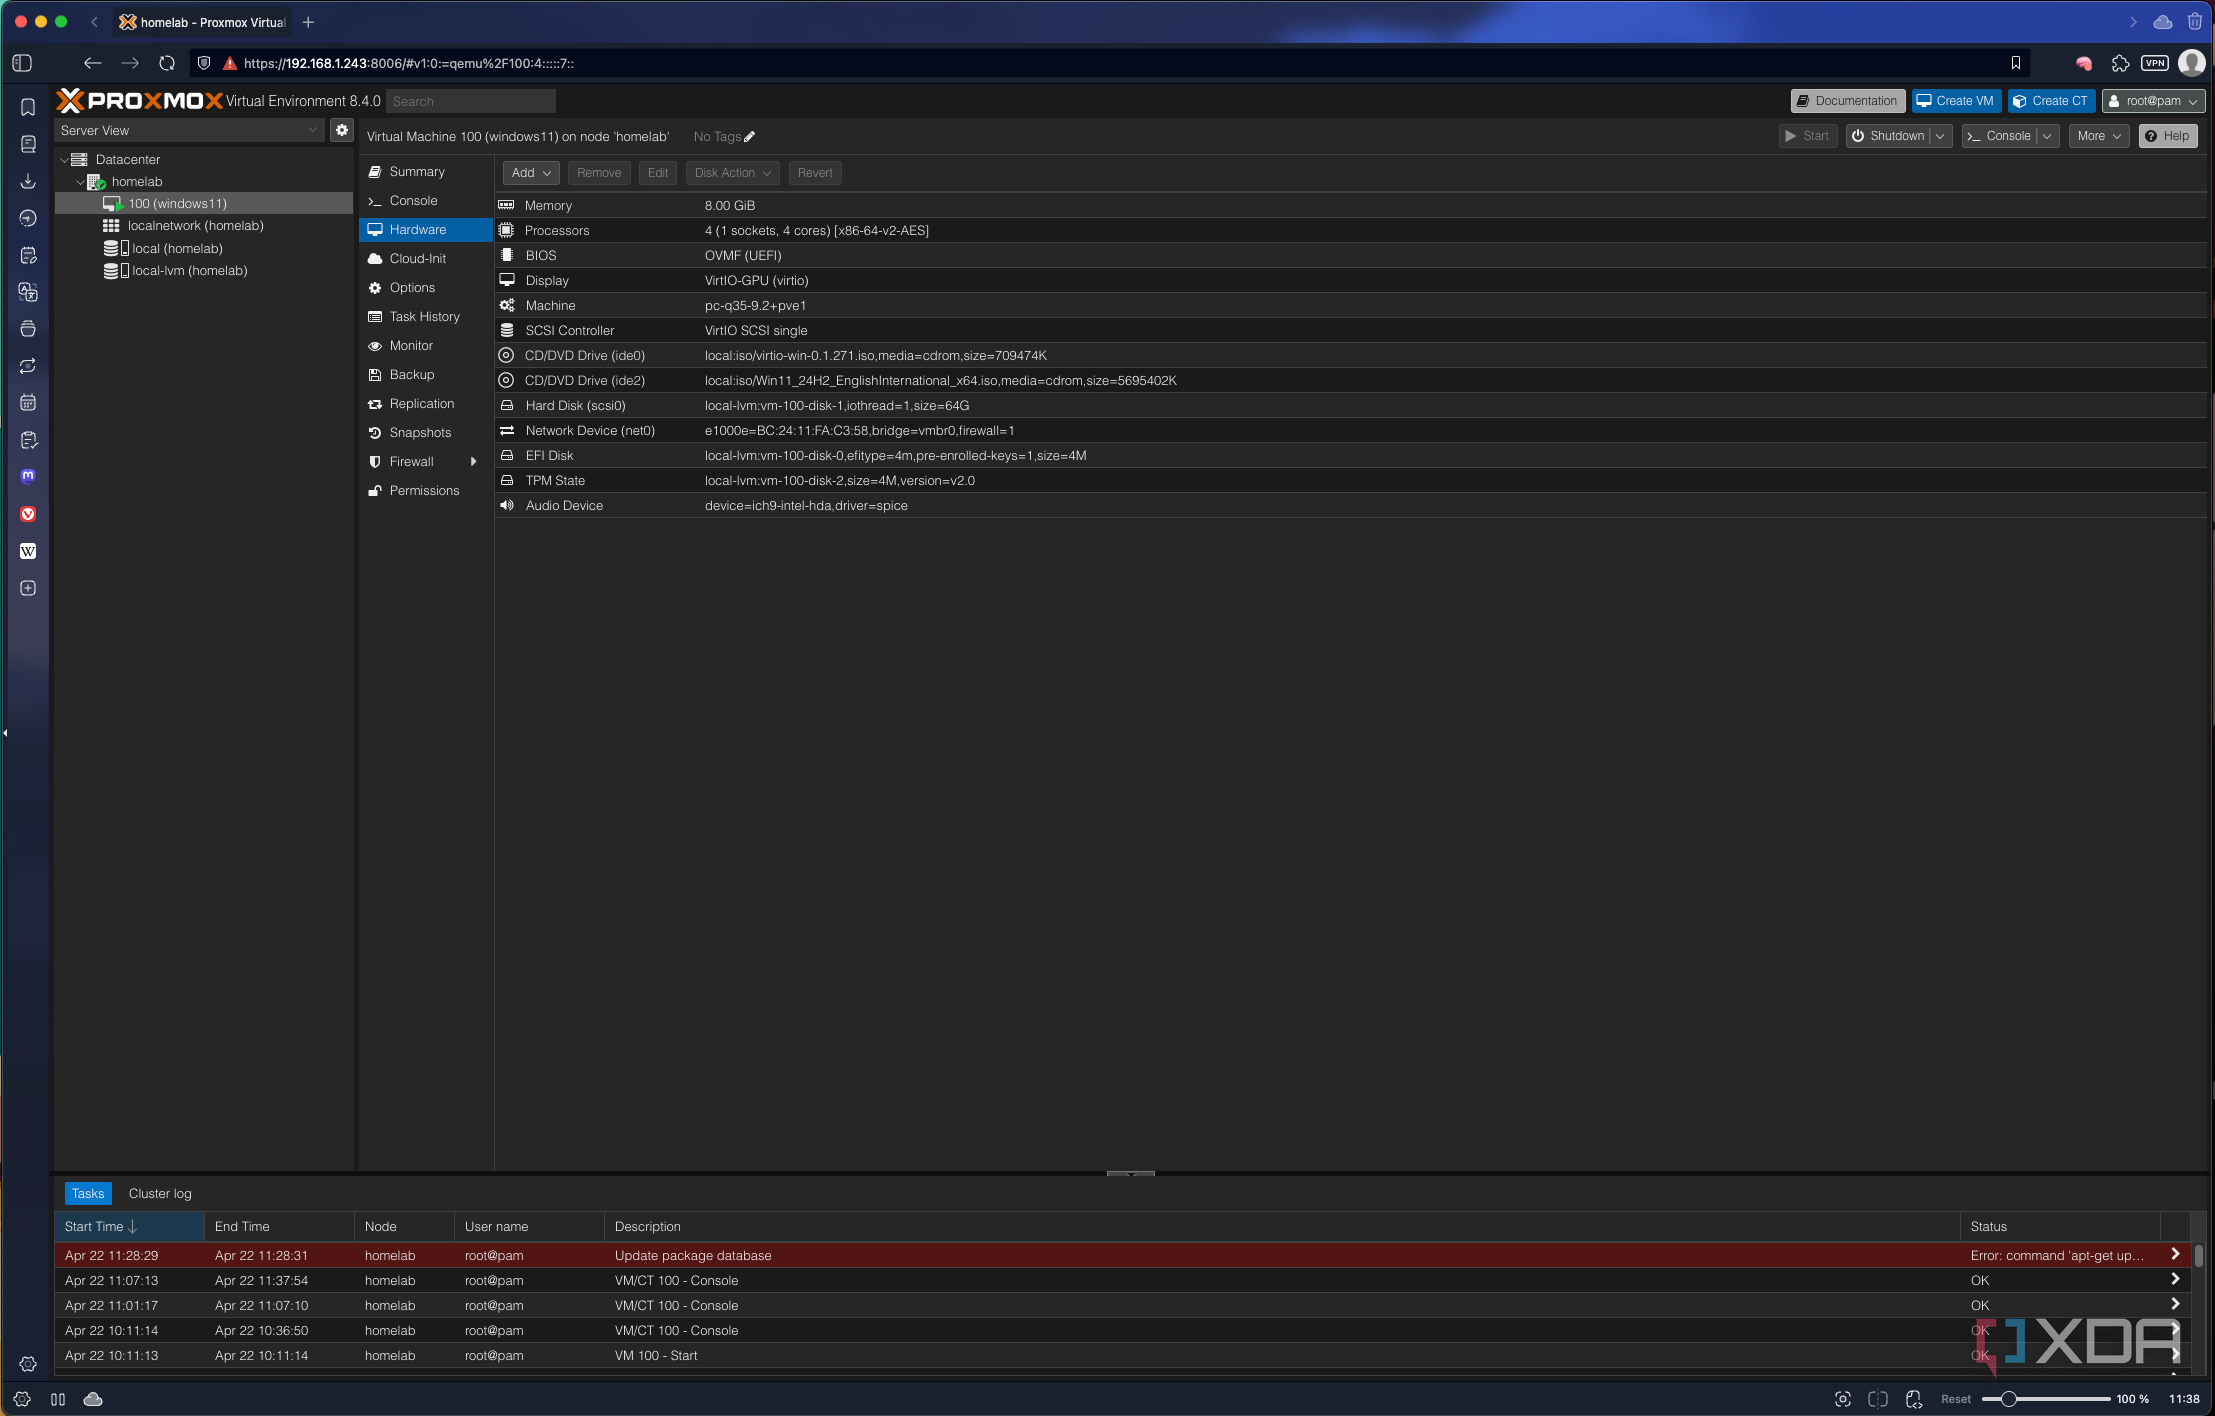
Task: Adjust the zoom slider in status bar
Action: (x=2007, y=1399)
